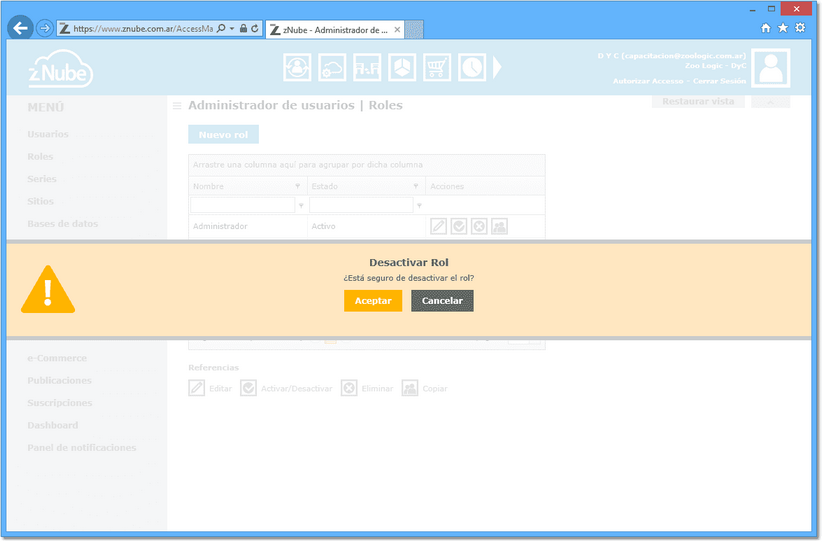Click the browser address bar URL
Viewport: 822px width, 542px height.
point(143,29)
